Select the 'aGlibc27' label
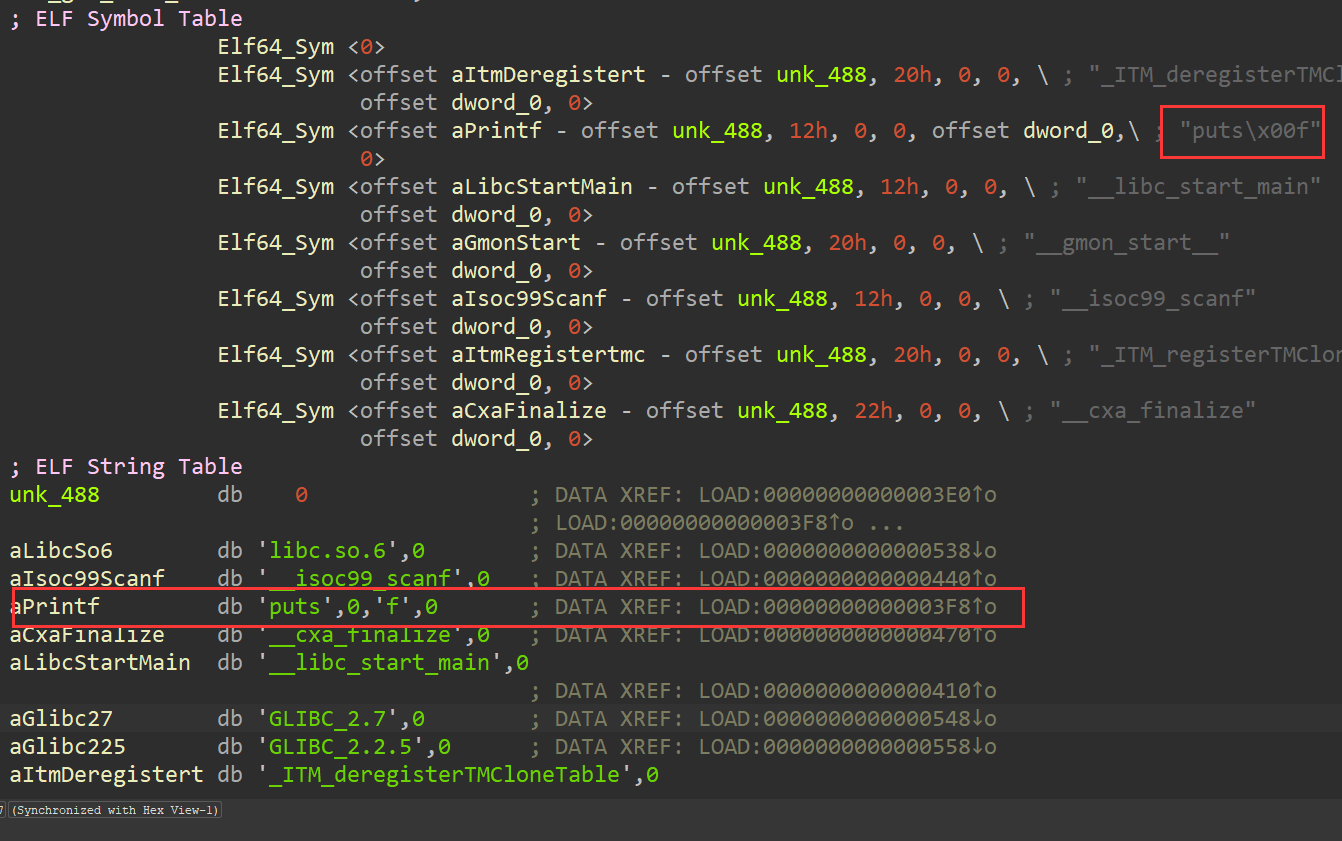The image size is (1342, 841). [x=62, y=719]
